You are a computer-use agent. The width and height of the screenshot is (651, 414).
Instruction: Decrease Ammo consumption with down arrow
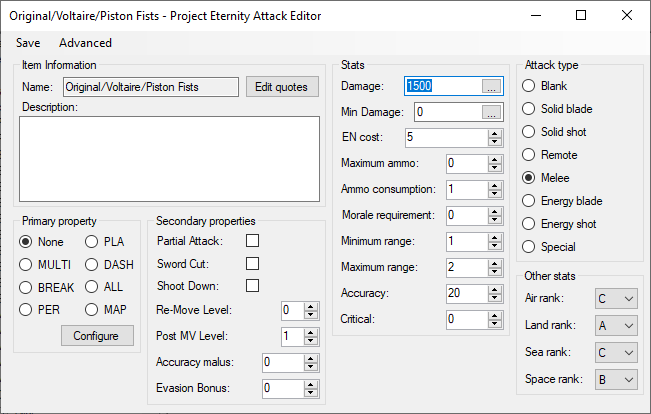[x=494, y=194]
